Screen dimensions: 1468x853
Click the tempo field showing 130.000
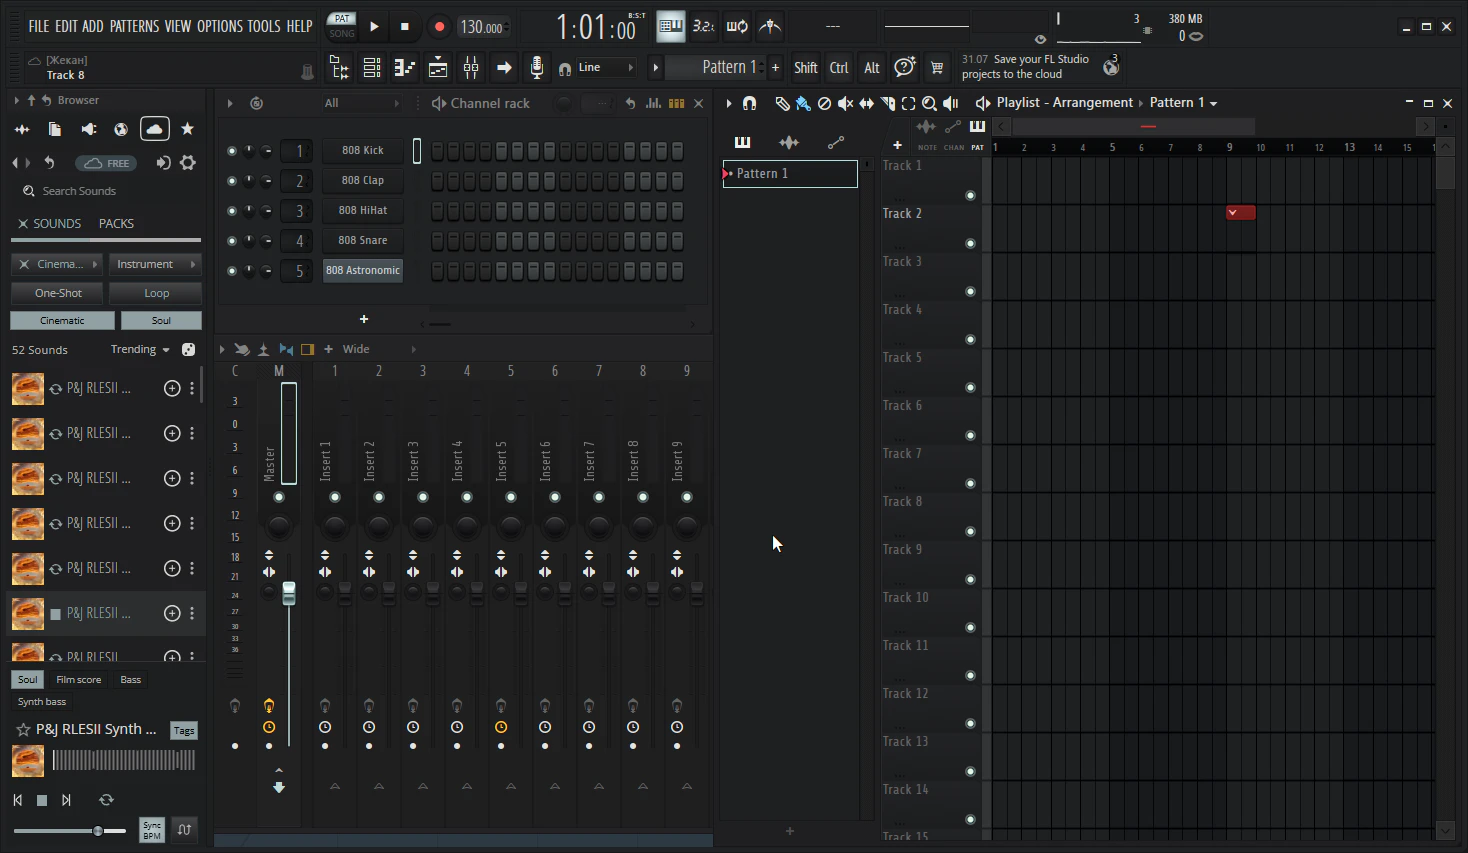(483, 27)
